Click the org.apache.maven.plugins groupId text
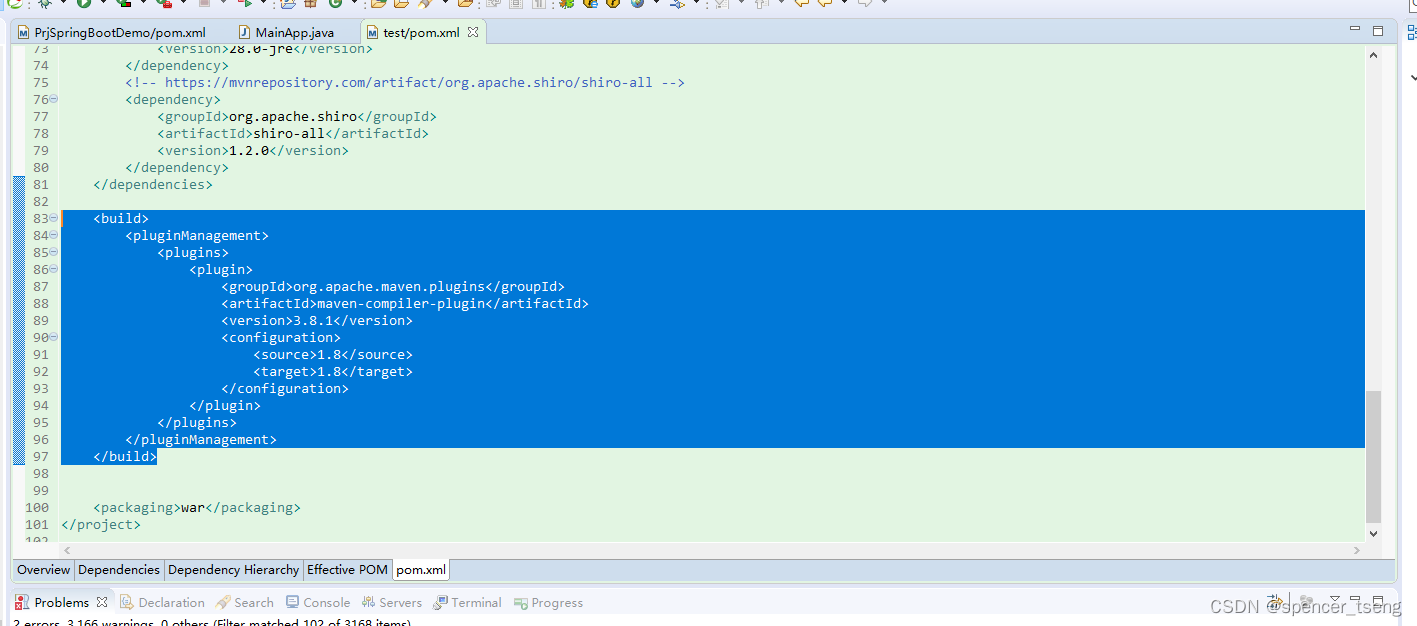Screen dimensions: 1417x626 click(x=389, y=286)
